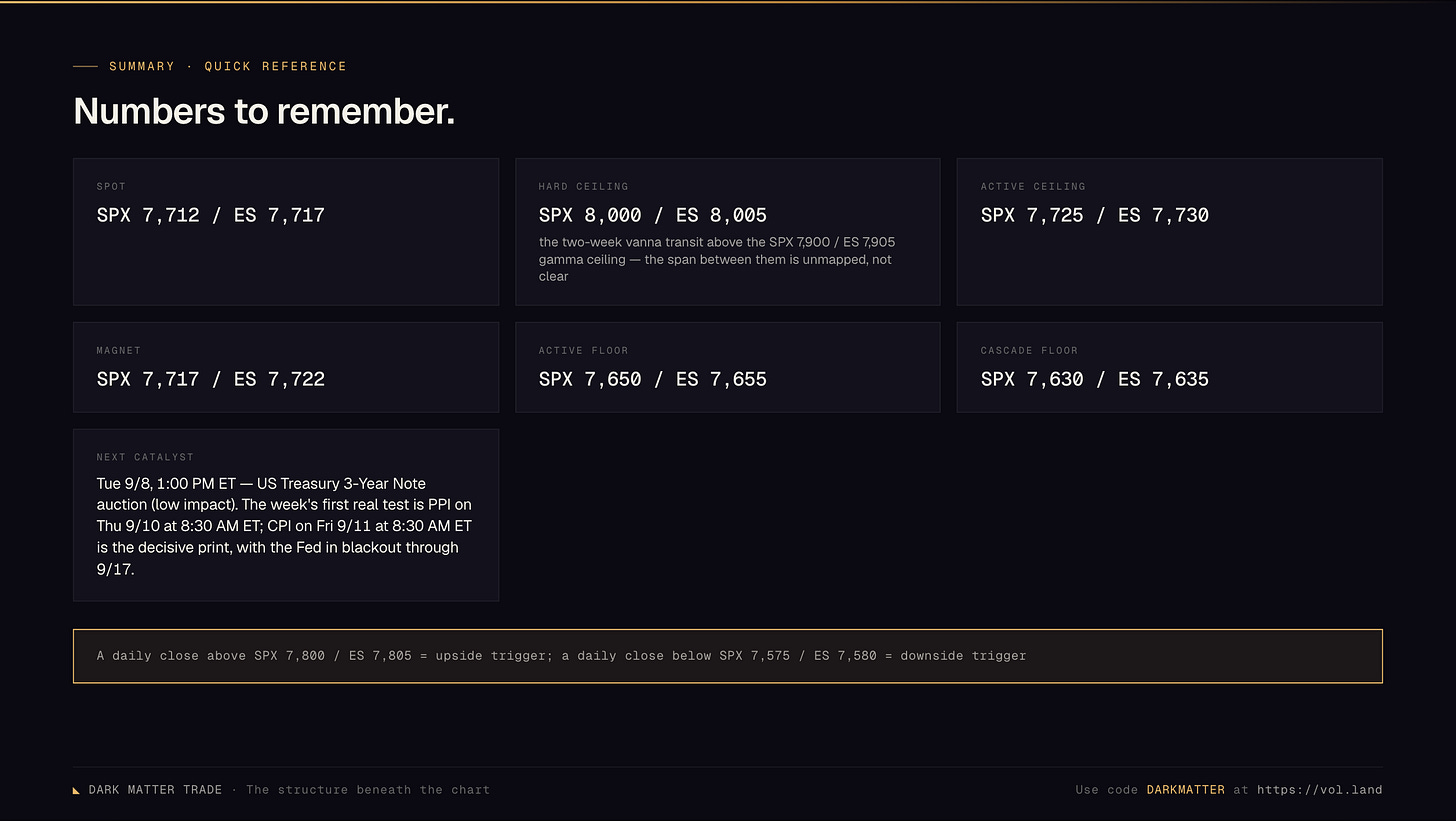The image size is (1456, 821).
Task: Click the Hard Ceiling label text
Action: coord(583,186)
